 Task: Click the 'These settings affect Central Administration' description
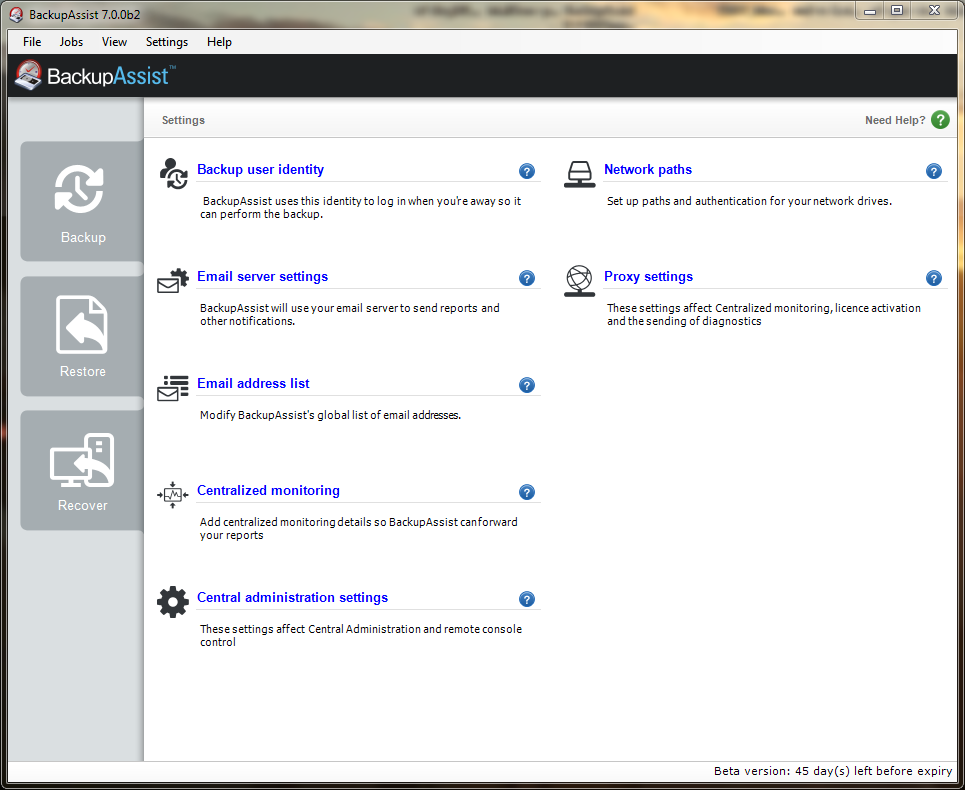361,636
